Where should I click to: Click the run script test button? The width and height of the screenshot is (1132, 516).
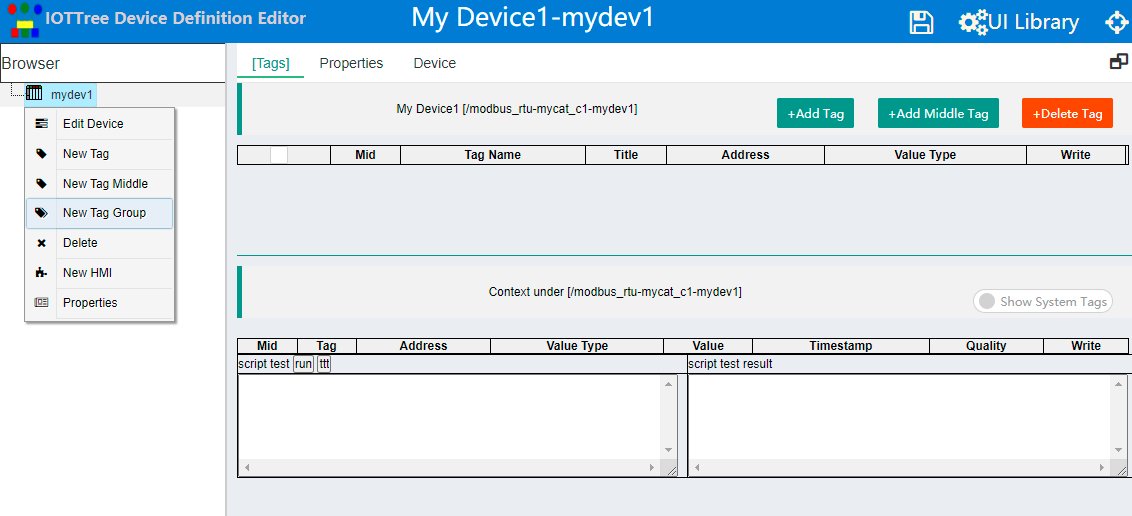coord(303,364)
